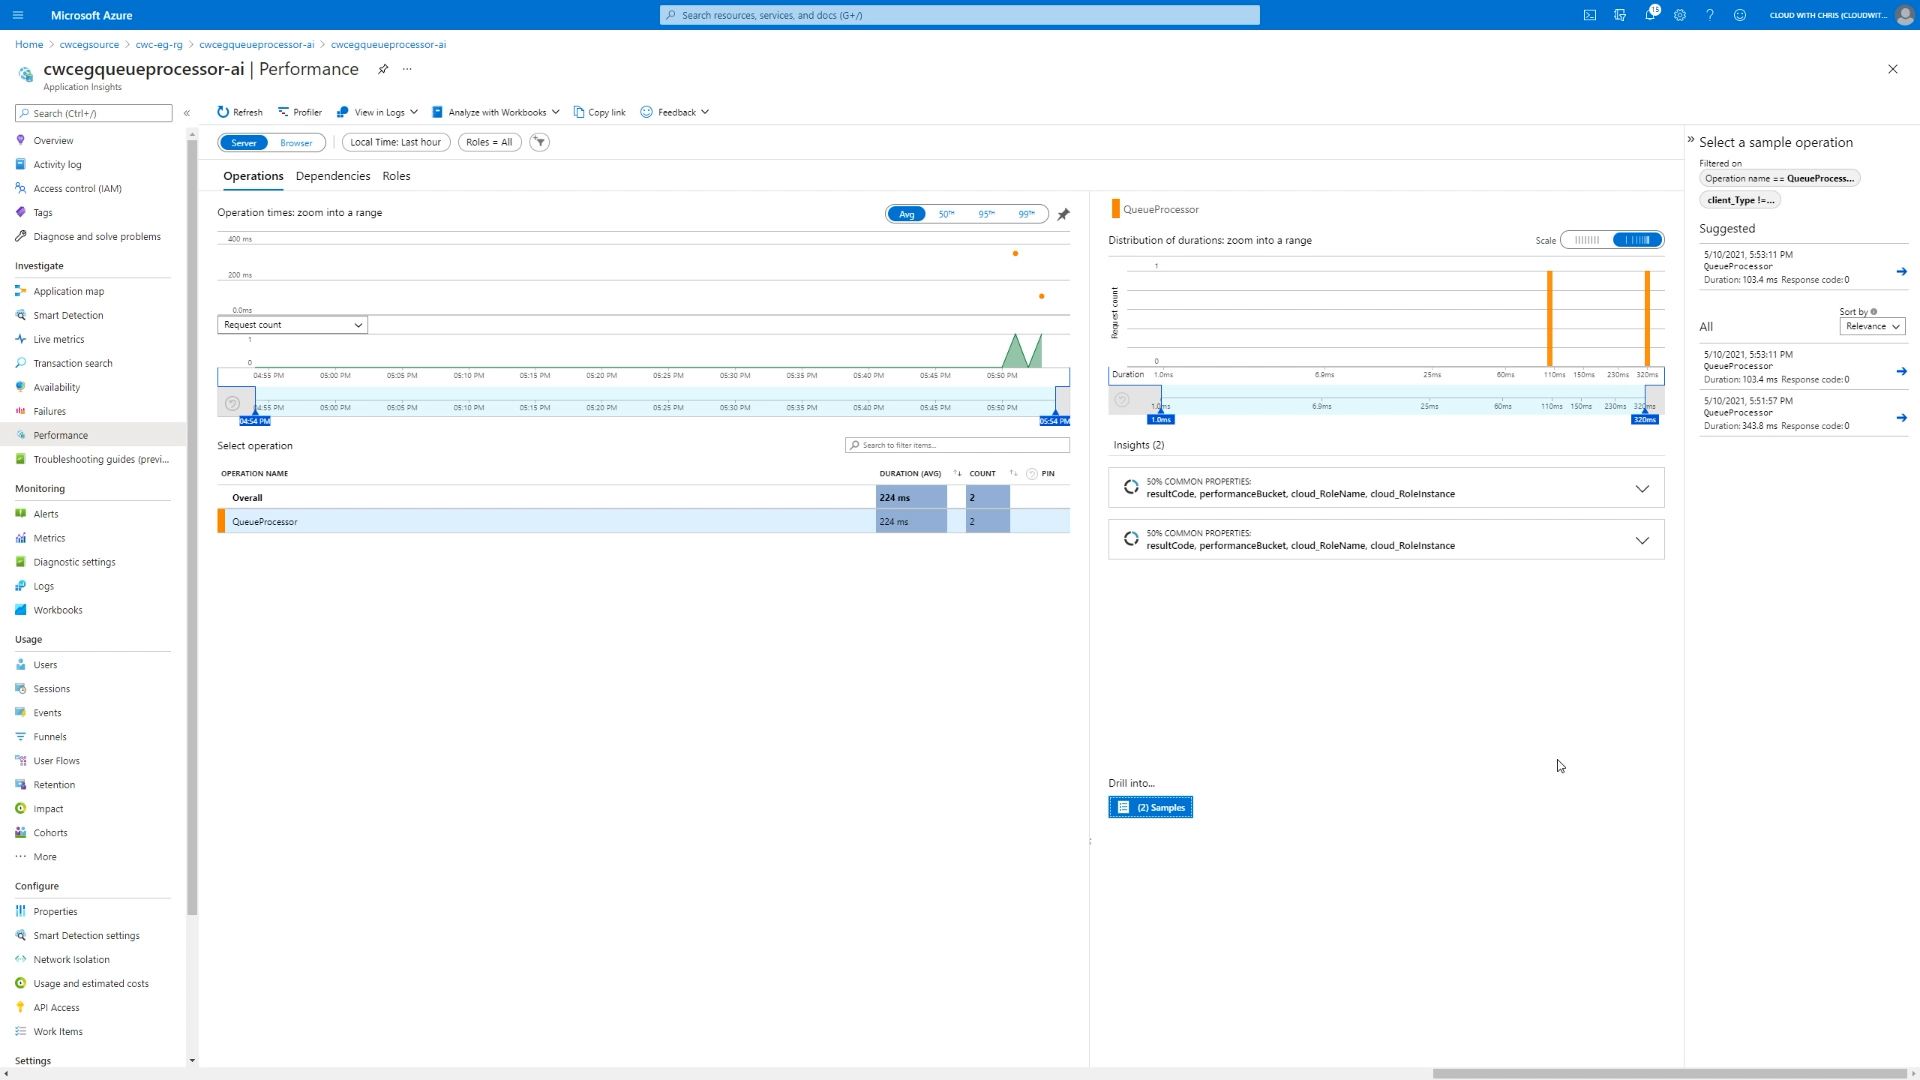Click the Search to filter items field

(x=956, y=444)
